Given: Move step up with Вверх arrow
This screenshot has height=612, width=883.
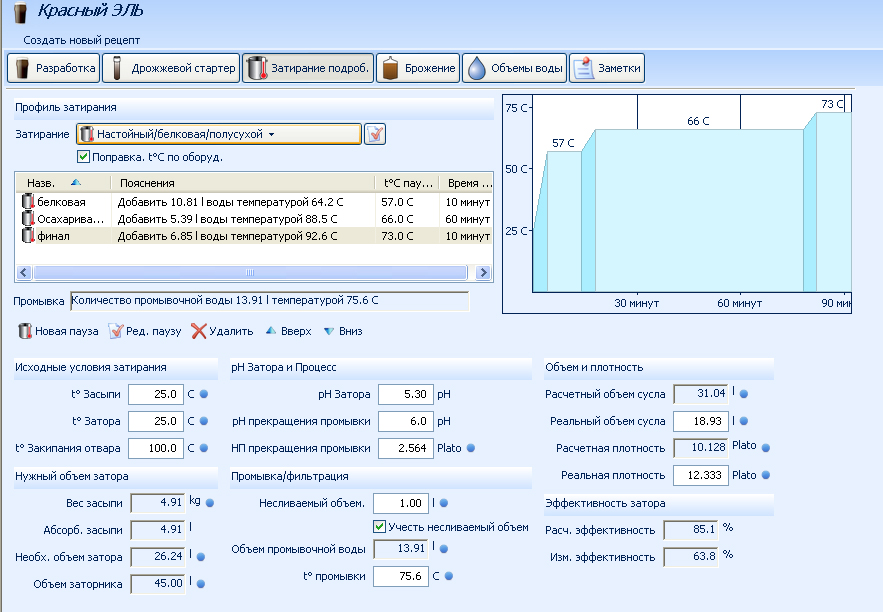Looking at the screenshot, I should pyautogui.click(x=272, y=331).
